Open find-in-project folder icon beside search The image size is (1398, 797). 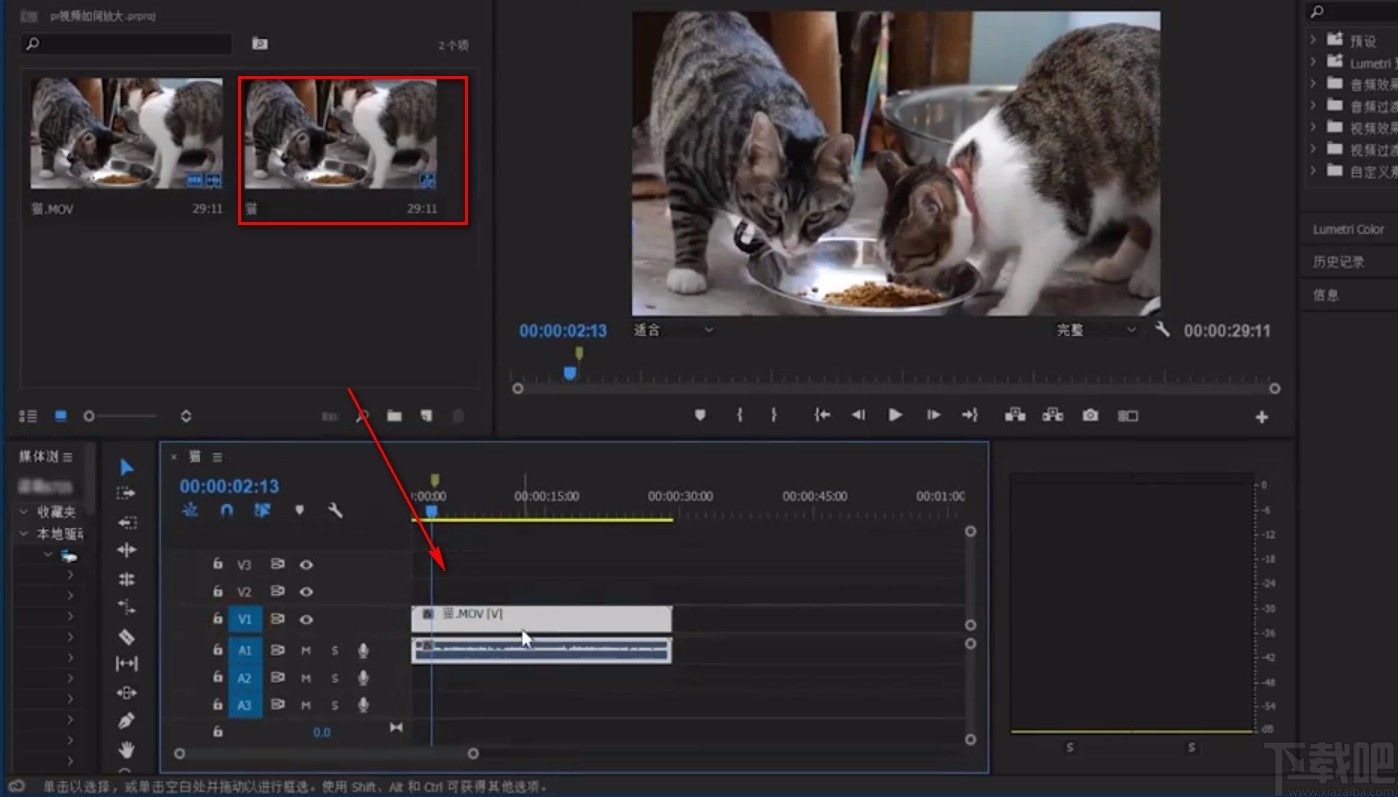coord(259,43)
